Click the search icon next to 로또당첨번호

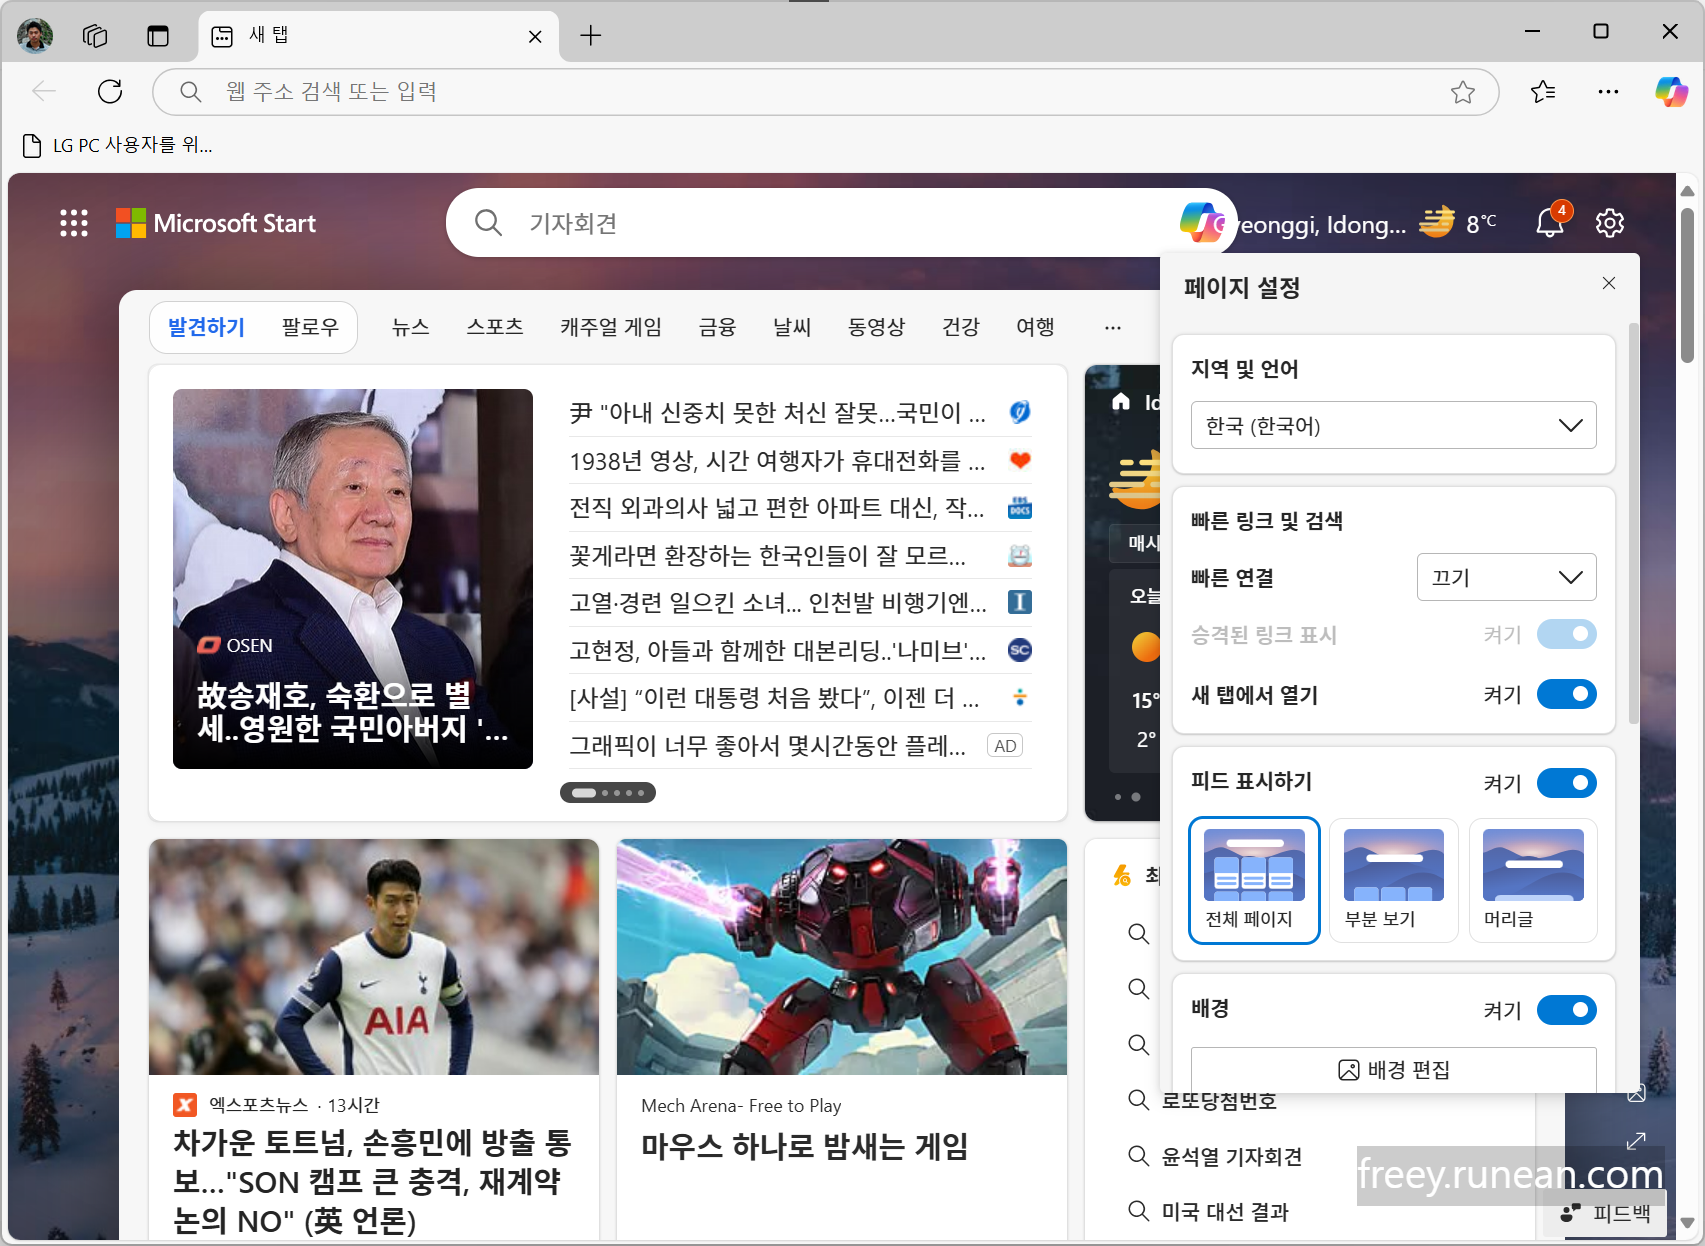1138,1100
